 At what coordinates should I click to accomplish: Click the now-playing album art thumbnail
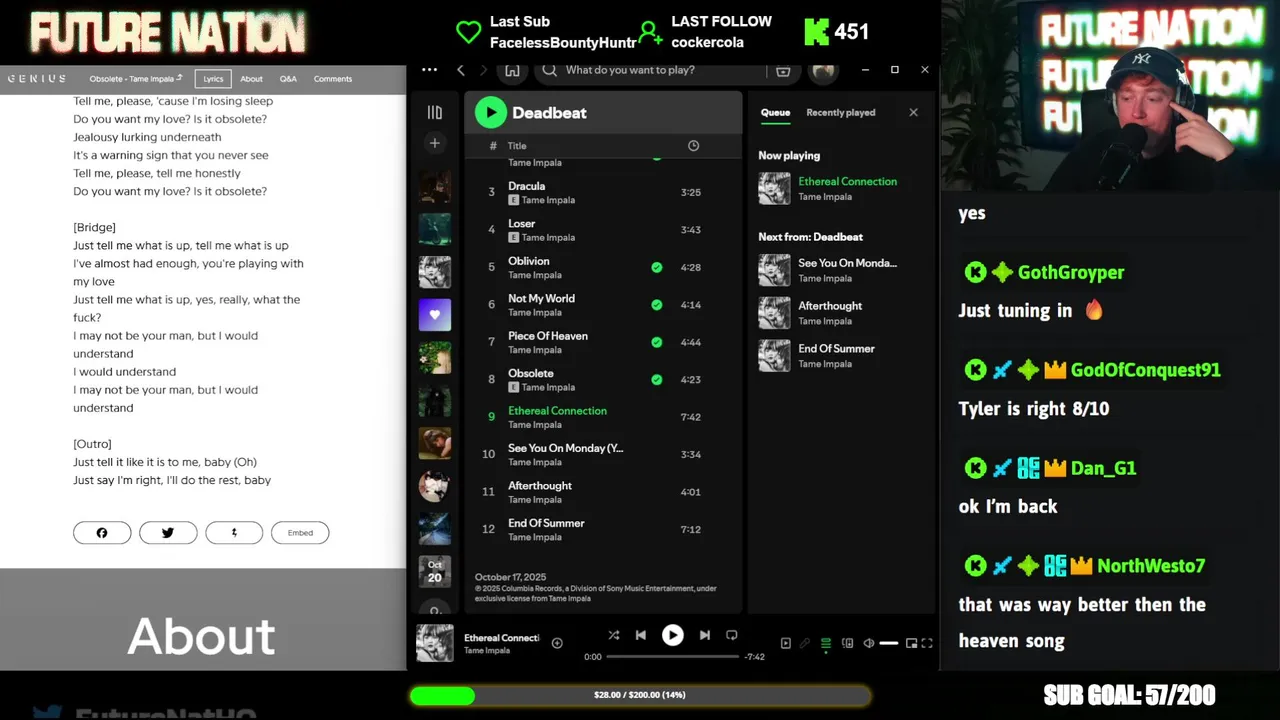pyautogui.click(x=435, y=643)
